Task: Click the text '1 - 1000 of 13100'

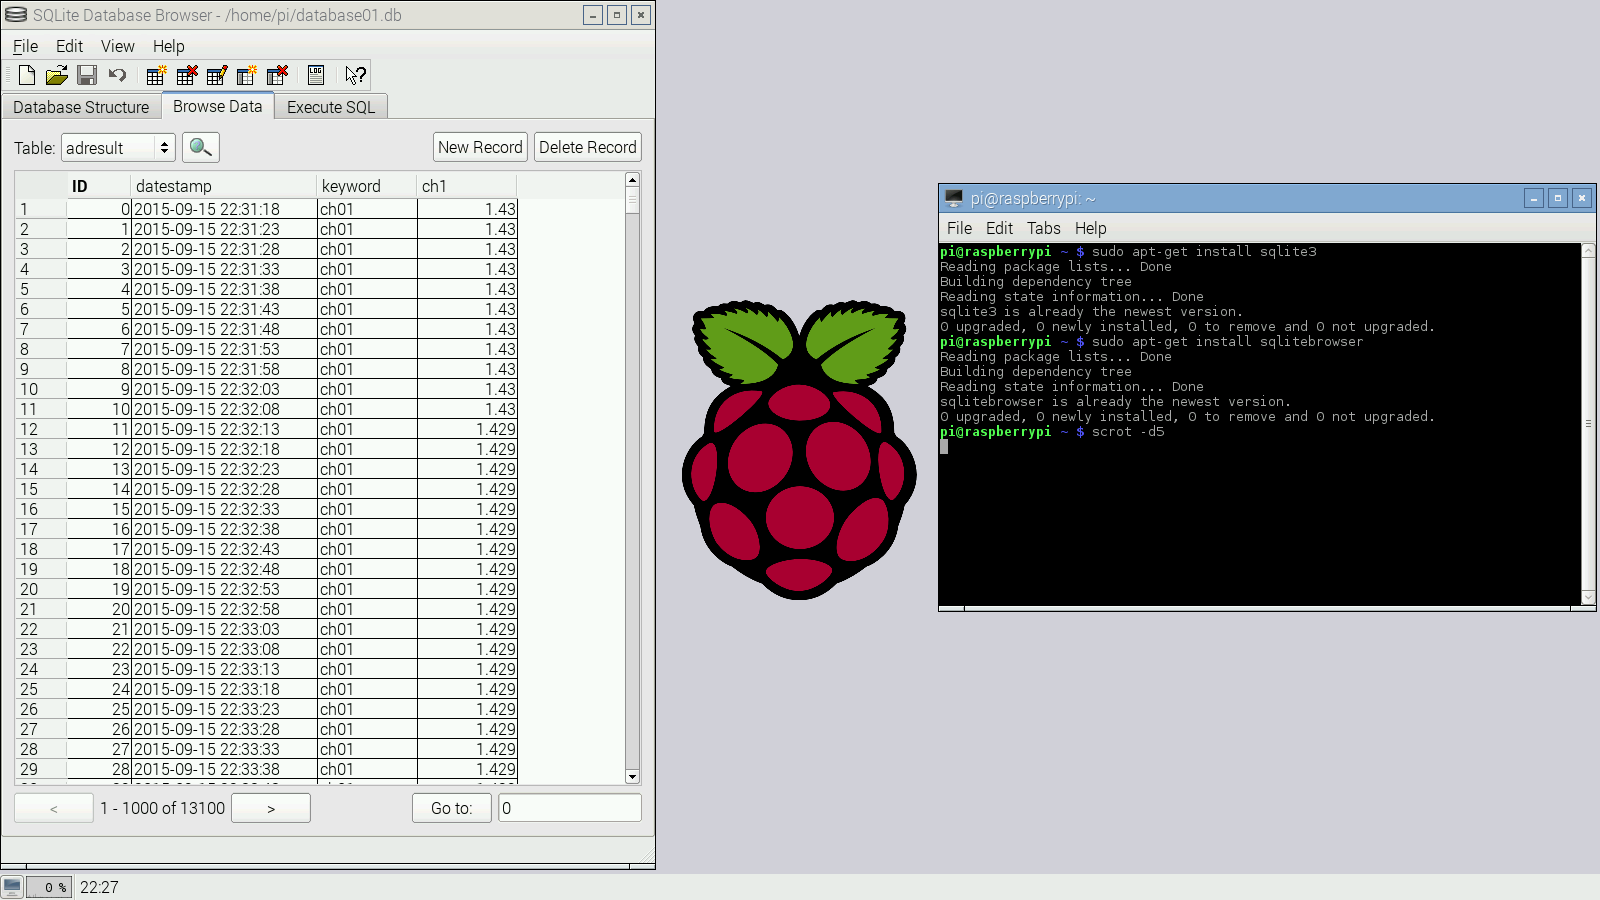Action: [x=162, y=808]
